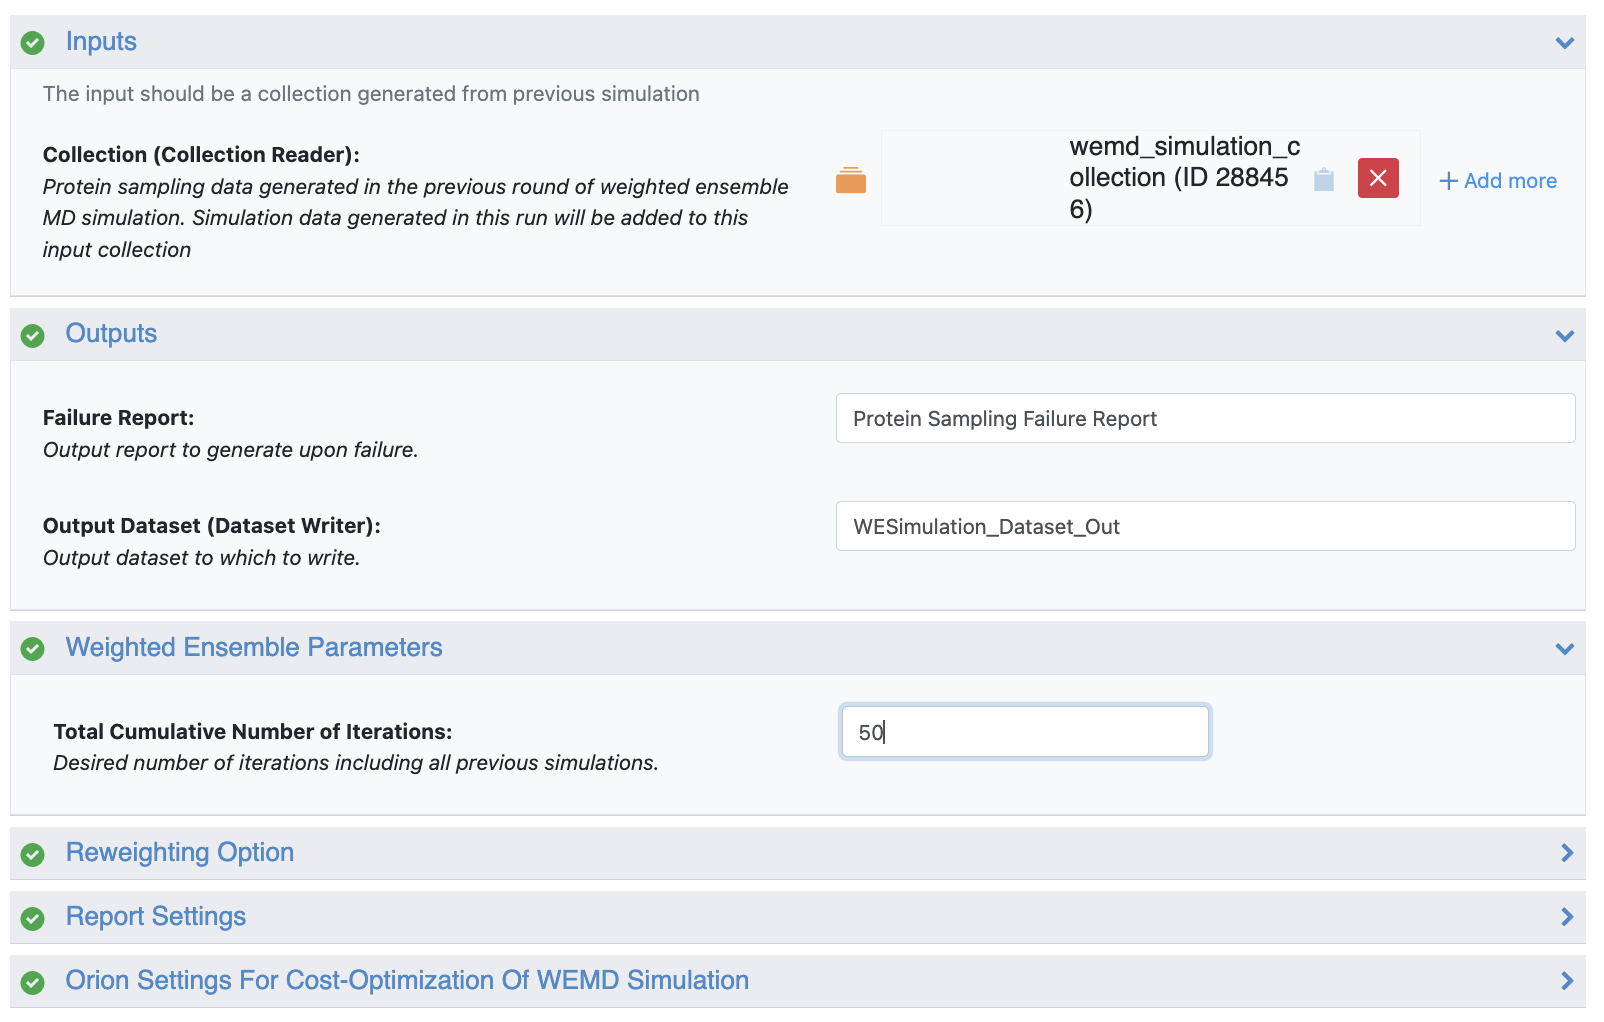The image size is (1604, 1022).
Task: Click green check beside Reweighting Option
Action: coord(33,854)
